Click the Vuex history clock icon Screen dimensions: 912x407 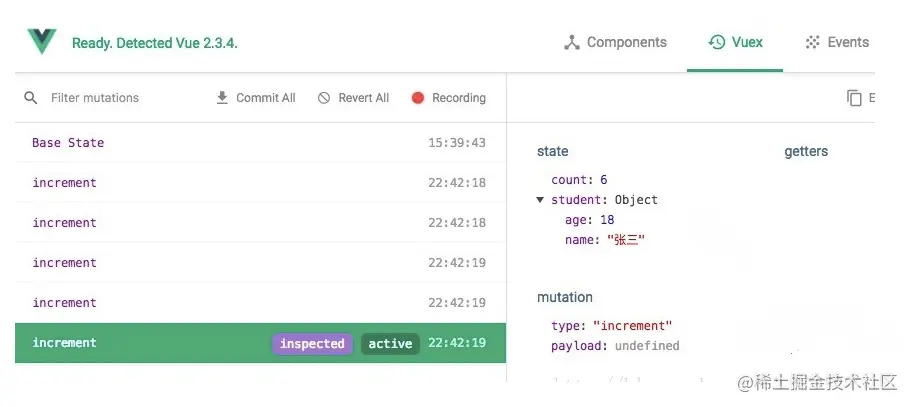pyautogui.click(x=717, y=42)
